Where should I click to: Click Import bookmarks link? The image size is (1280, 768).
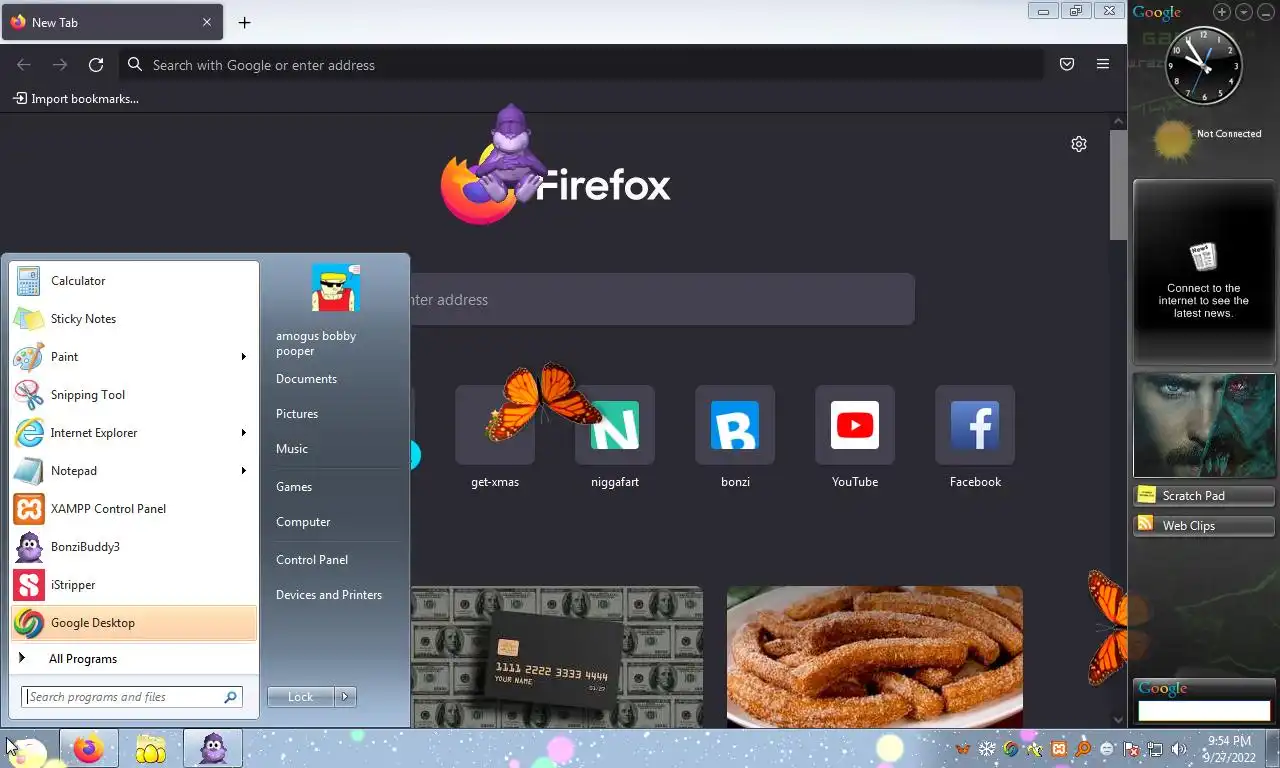point(76,99)
